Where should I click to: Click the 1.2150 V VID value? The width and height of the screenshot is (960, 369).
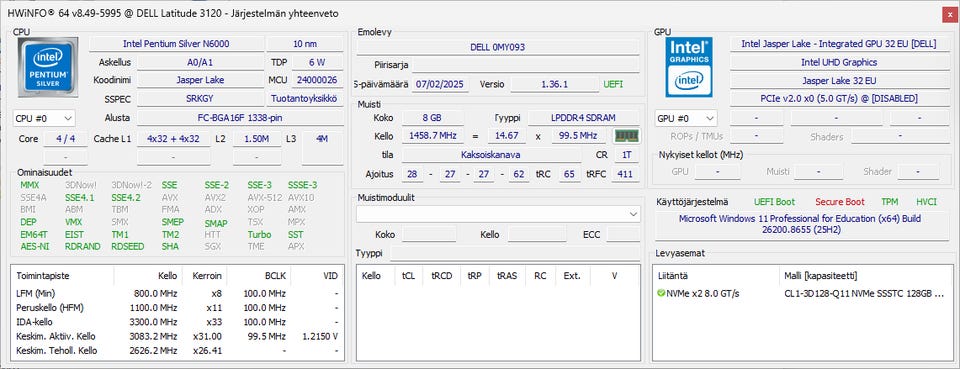point(320,336)
